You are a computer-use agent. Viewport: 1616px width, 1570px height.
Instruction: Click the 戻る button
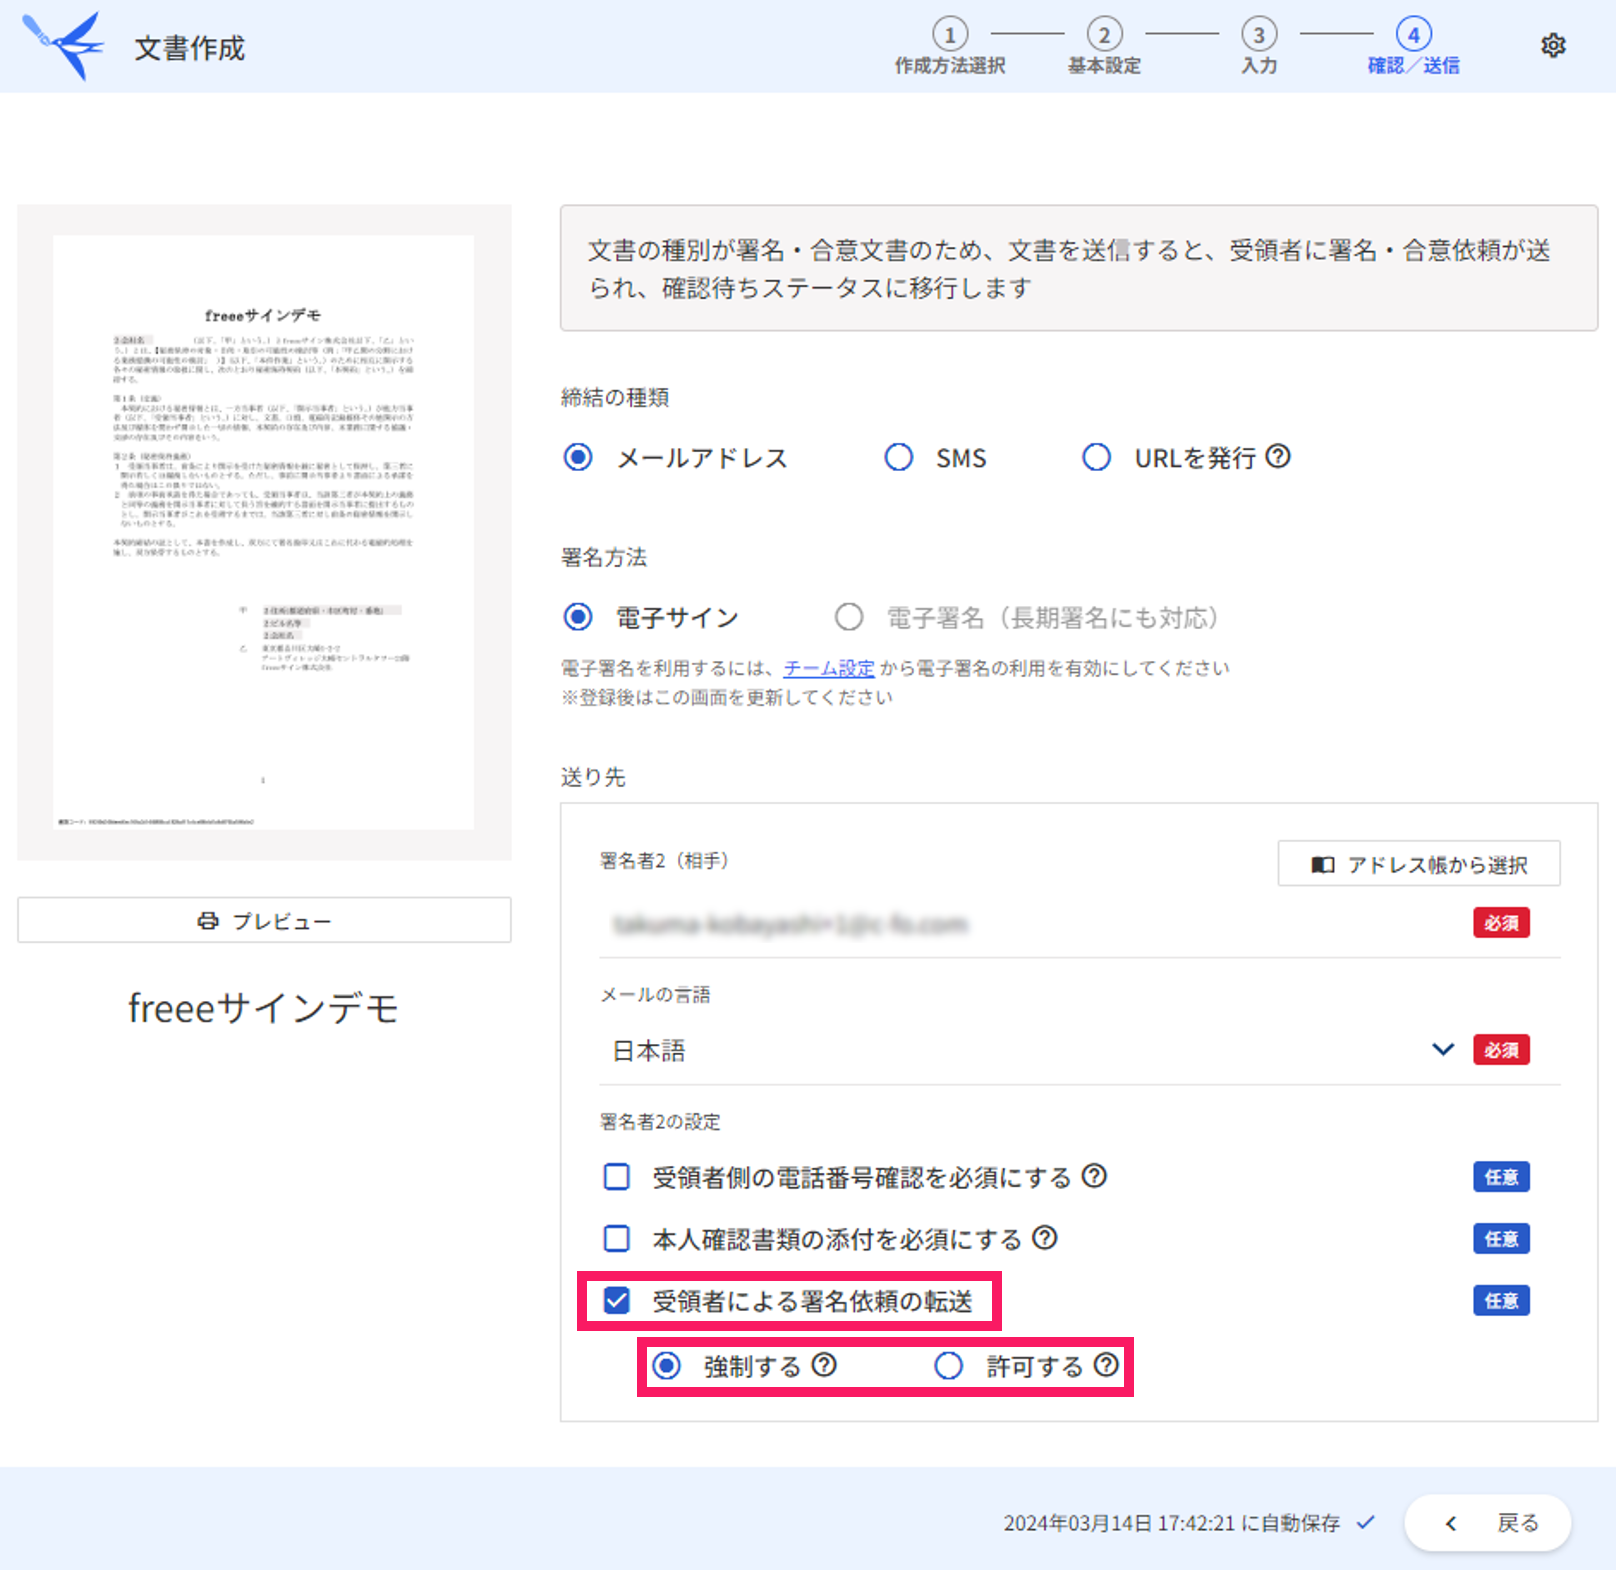coord(1488,1523)
